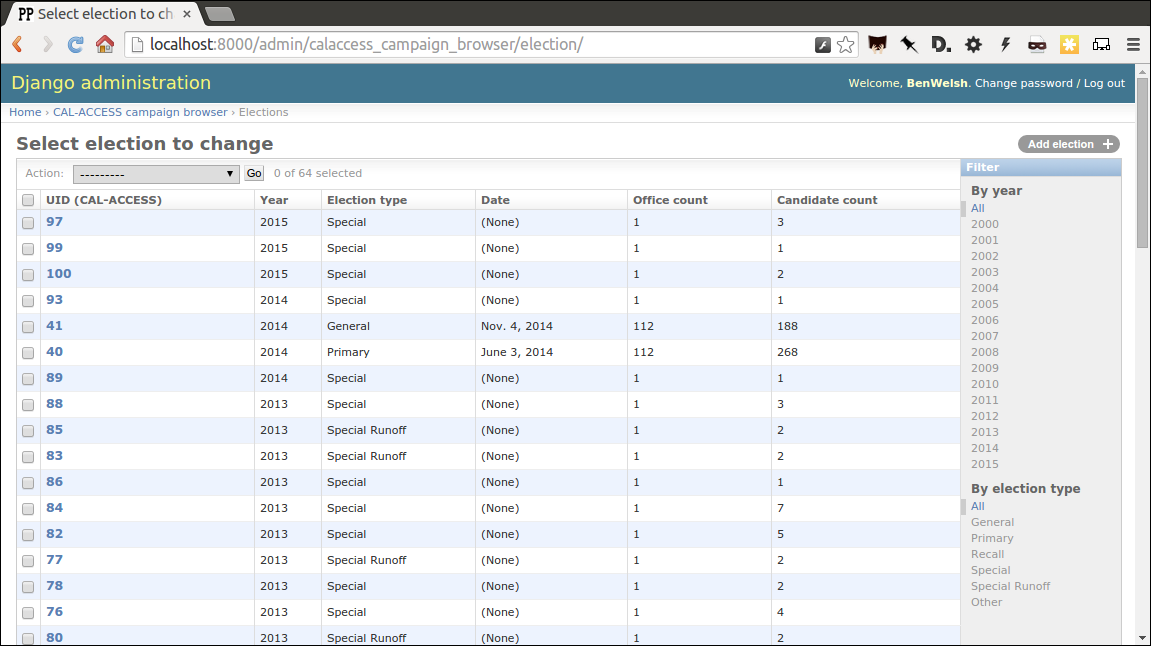This screenshot has height=646, width=1151.
Task: Check the checkbox for election 97
Action: click(x=27, y=222)
